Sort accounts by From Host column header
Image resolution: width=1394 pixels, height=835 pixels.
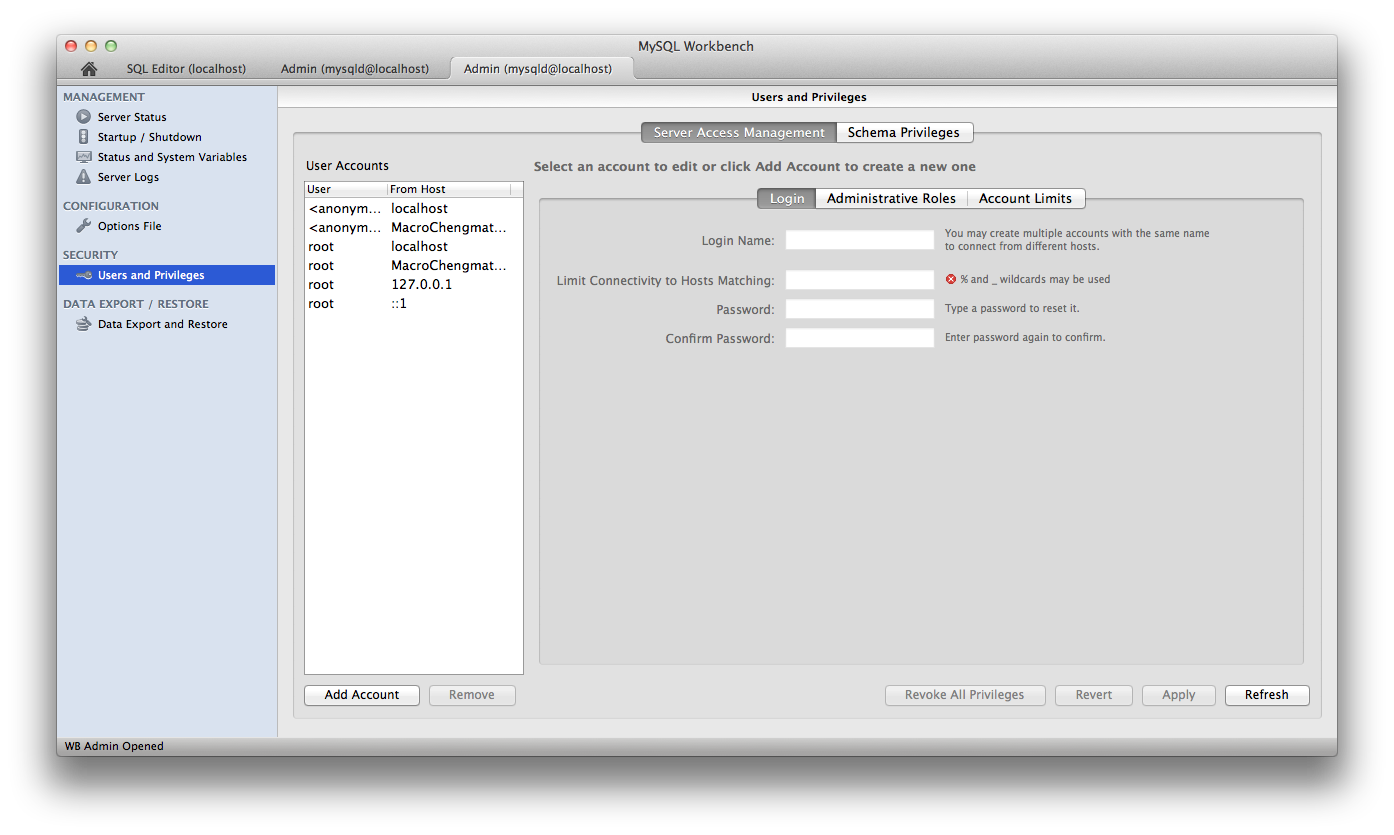click(x=448, y=189)
